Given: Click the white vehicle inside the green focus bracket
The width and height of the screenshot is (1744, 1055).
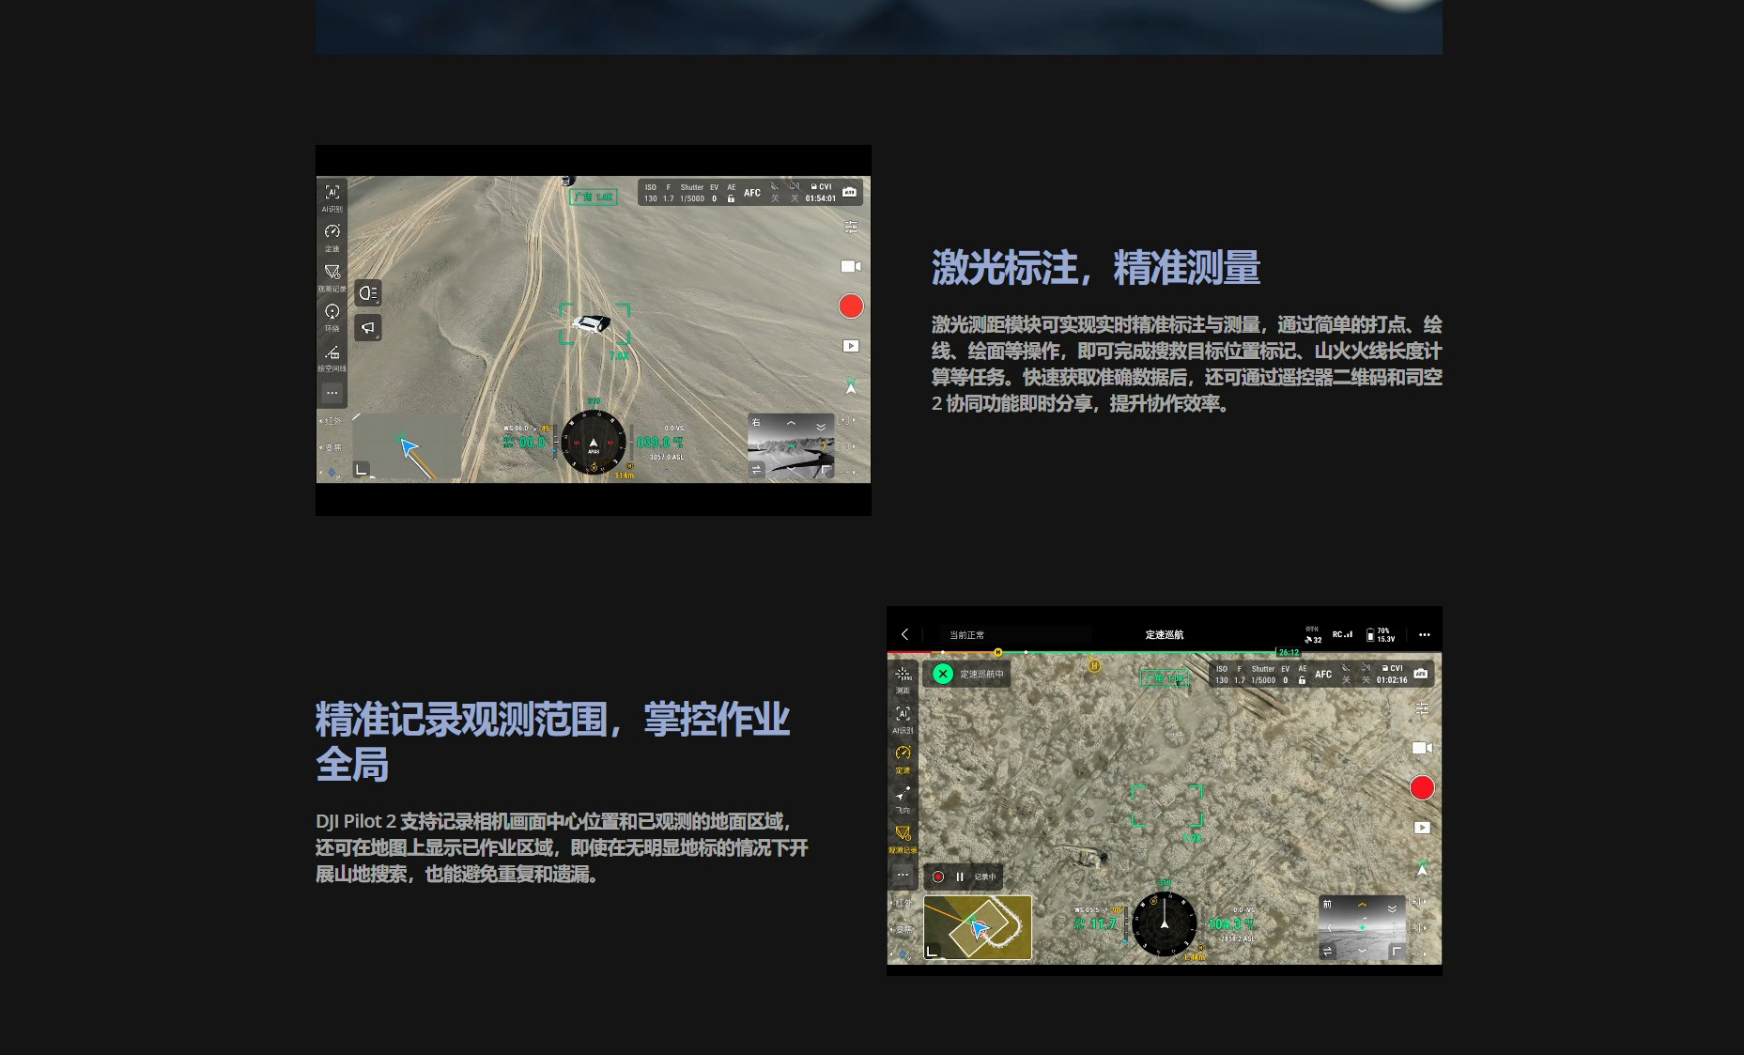Looking at the screenshot, I should click(x=592, y=323).
